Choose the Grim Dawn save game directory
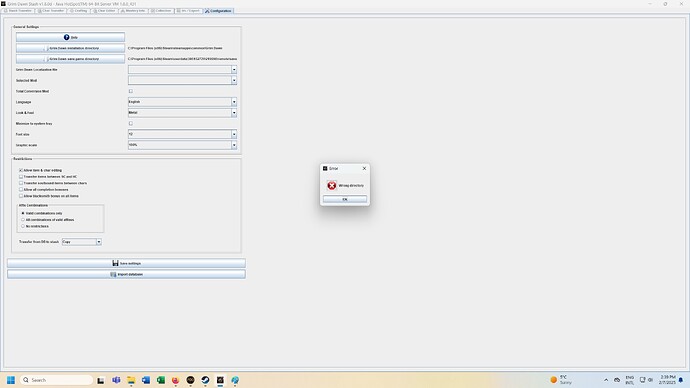This screenshot has height=388, width=690. click(x=70, y=59)
